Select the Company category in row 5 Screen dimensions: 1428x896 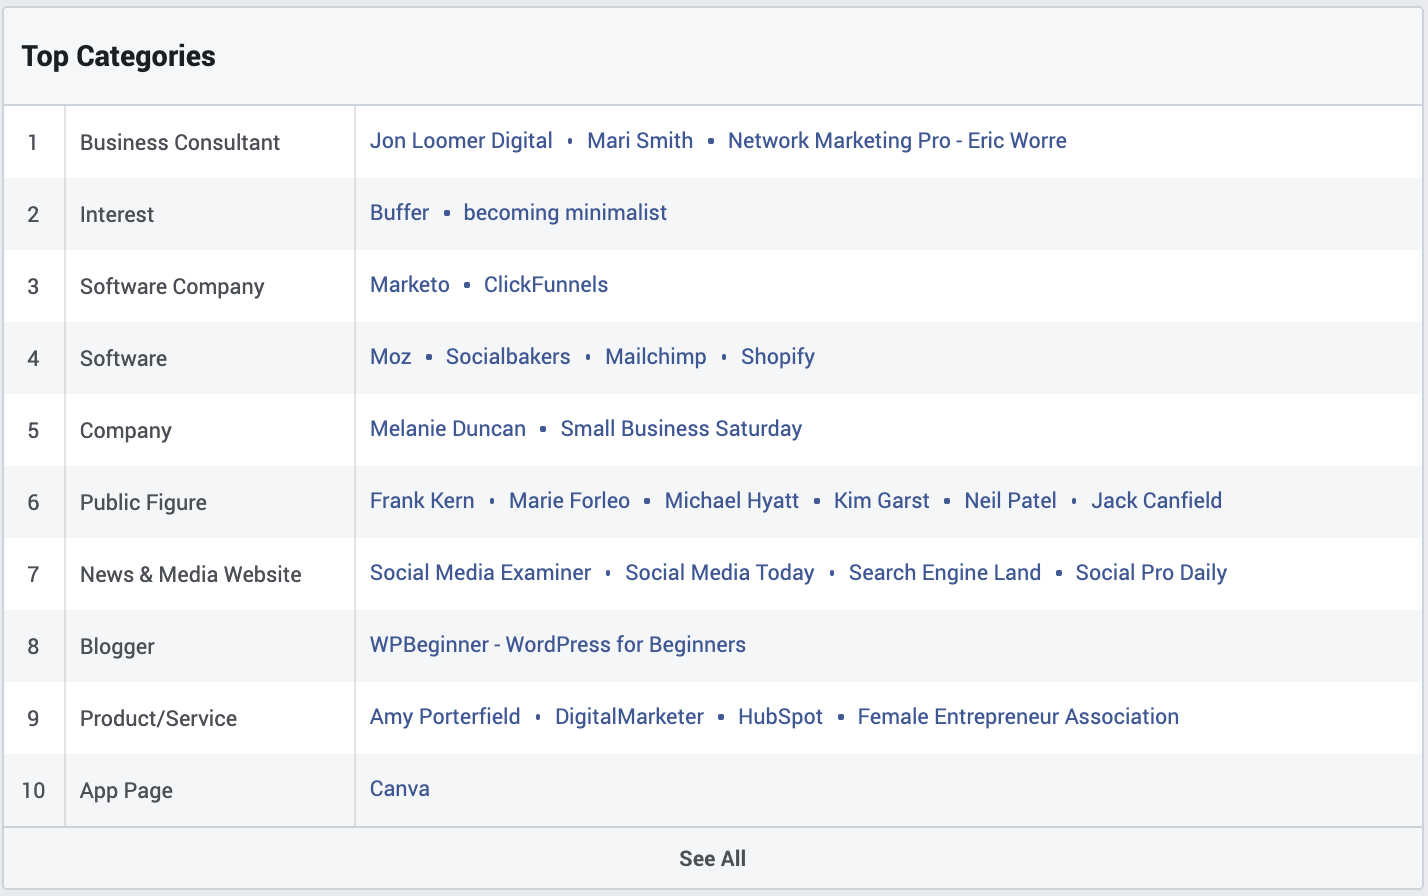tap(126, 431)
